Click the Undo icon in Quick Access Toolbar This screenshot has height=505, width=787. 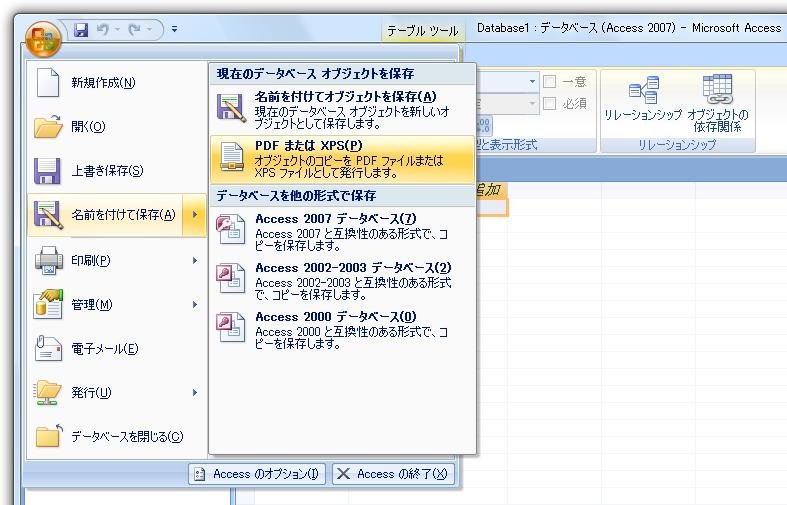(102, 30)
